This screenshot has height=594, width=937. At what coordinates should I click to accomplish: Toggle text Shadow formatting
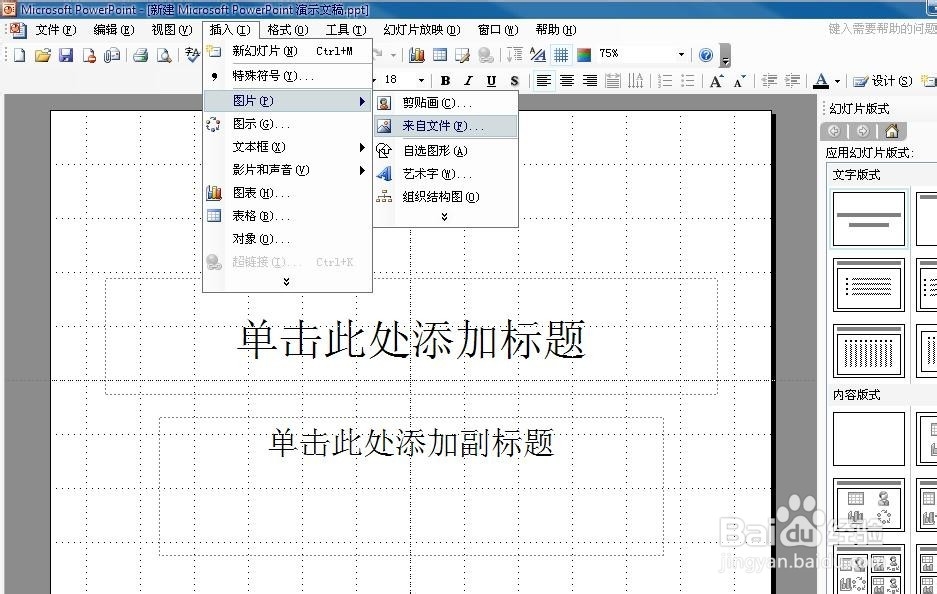[514, 81]
